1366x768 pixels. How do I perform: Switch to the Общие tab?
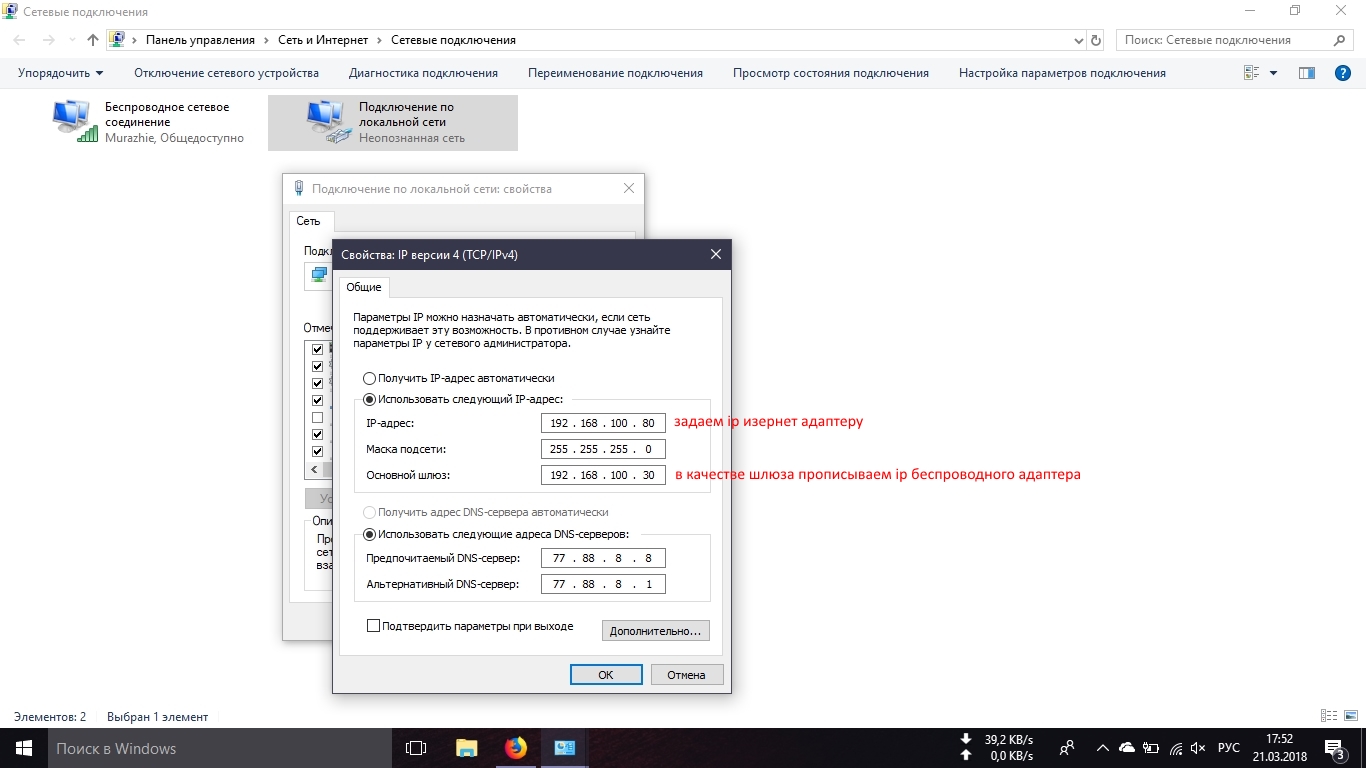364,287
